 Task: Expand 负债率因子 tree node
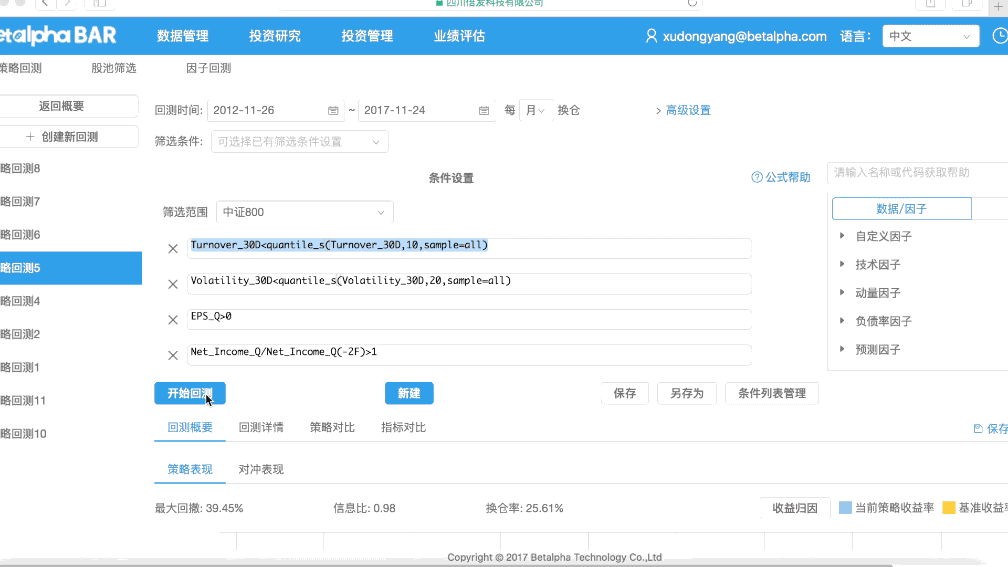(x=842, y=321)
